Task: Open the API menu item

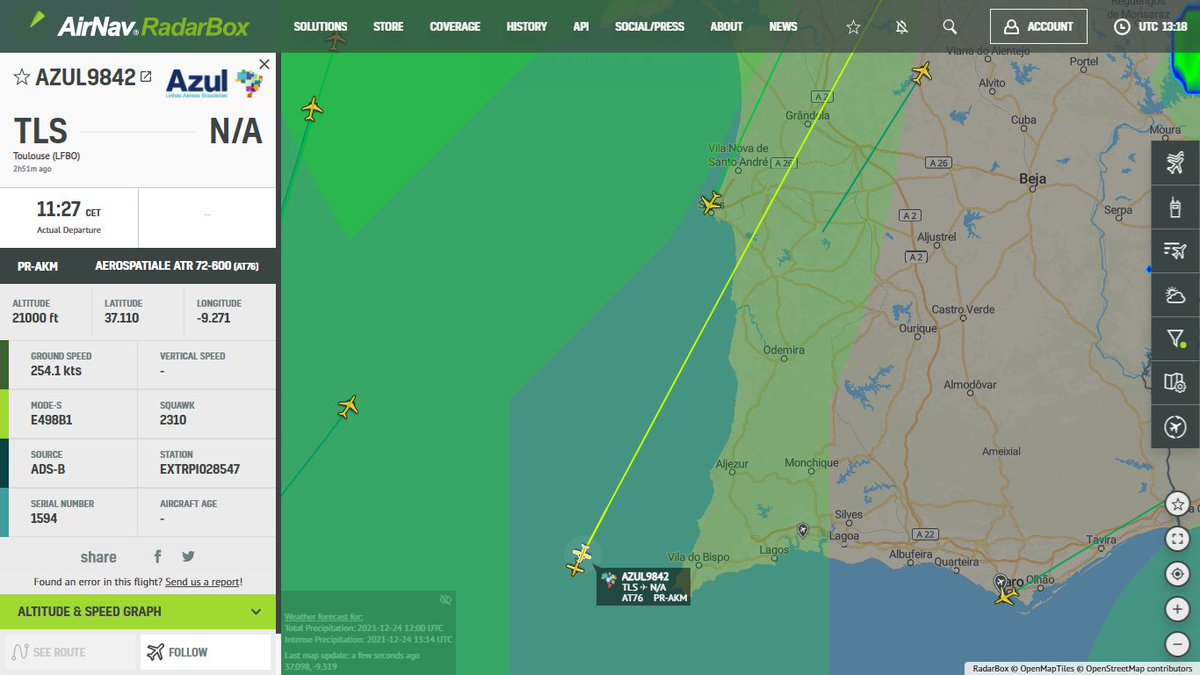Action: pyautogui.click(x=581, y=27)
